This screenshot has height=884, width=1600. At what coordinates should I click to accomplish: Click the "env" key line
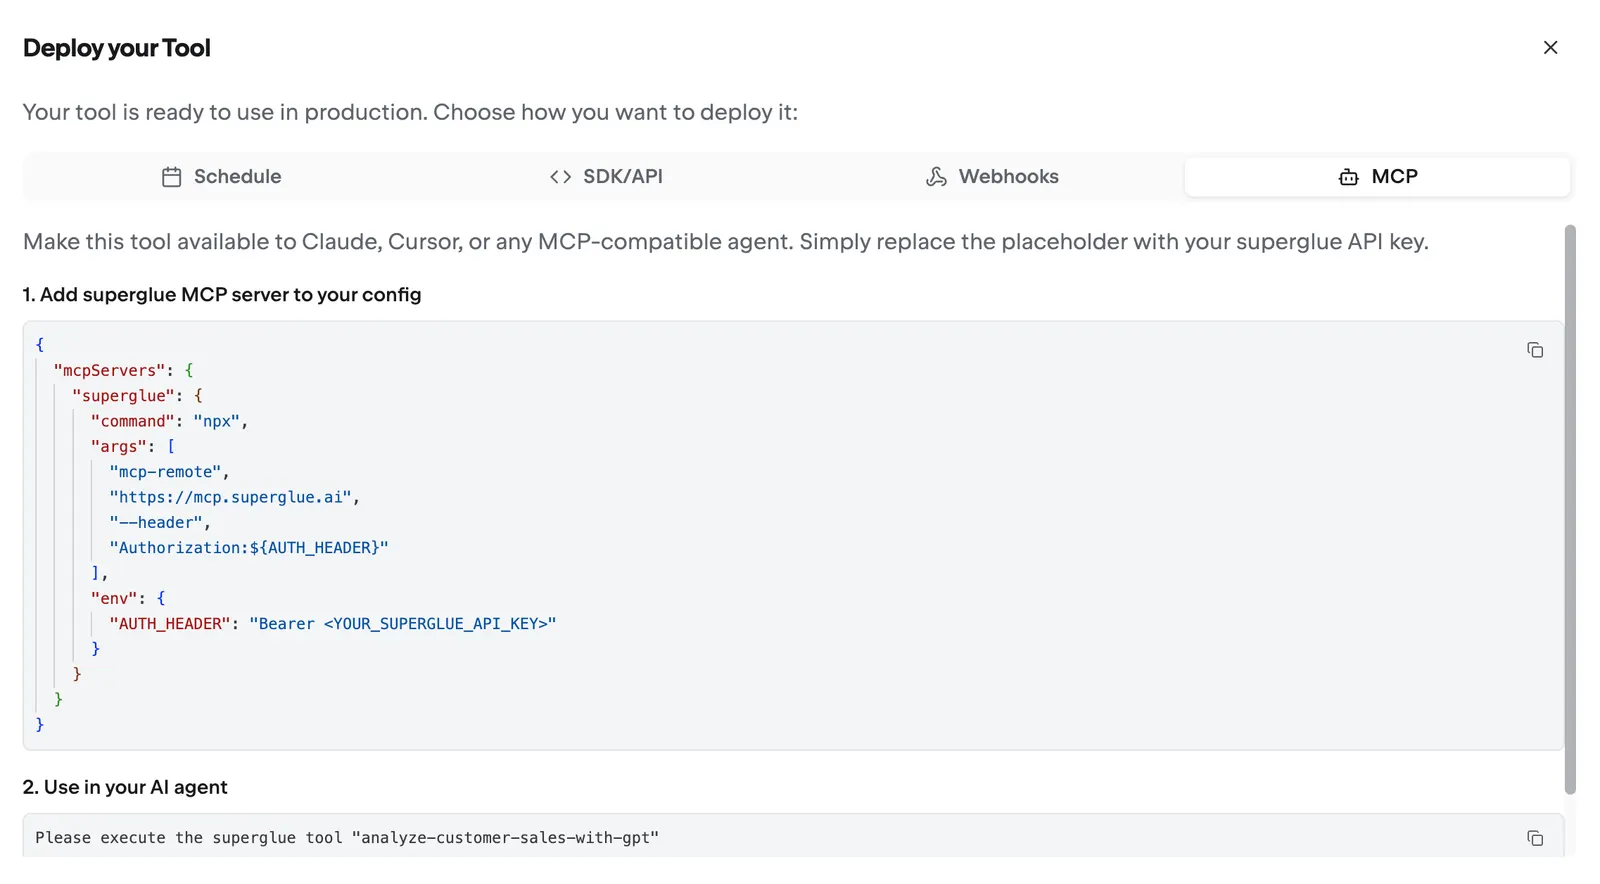click(x=128, y=598)
